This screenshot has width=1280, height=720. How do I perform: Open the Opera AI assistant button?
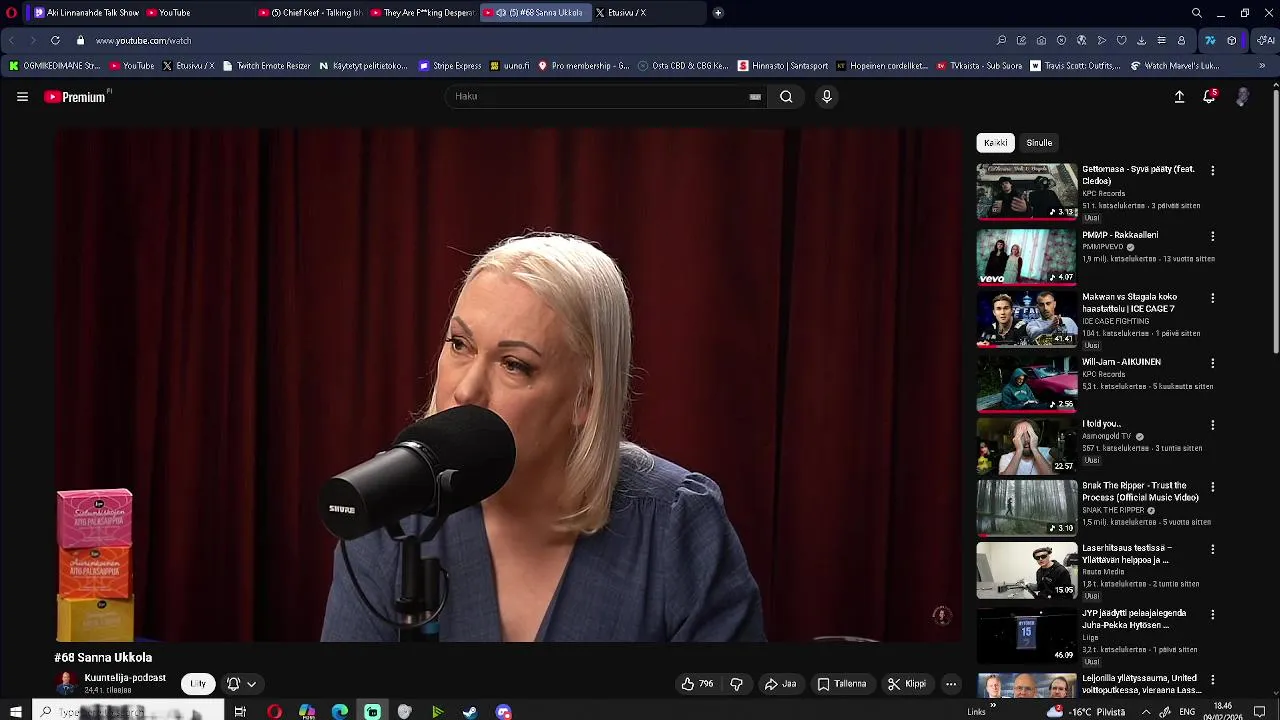(1268, 41)
